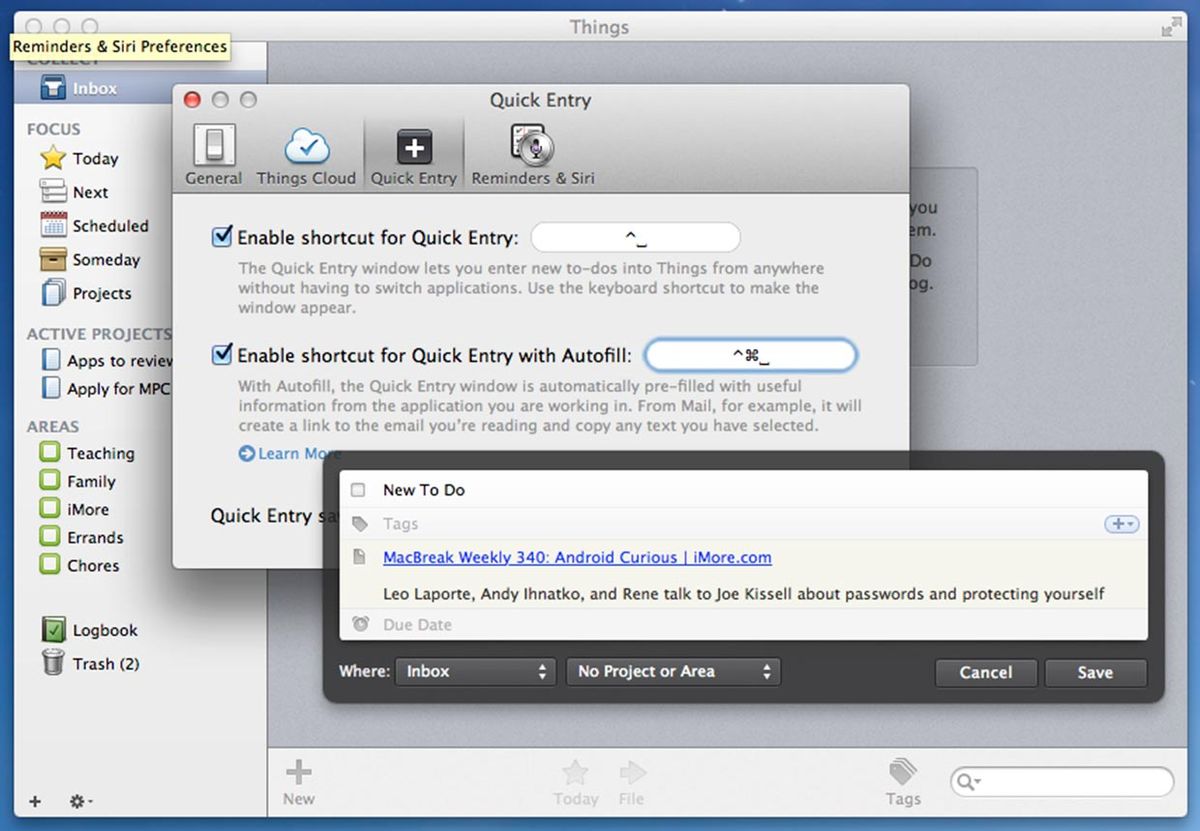Open the No Project or Area dropdown
The image size is (1200, 831).
coord(673,672)
